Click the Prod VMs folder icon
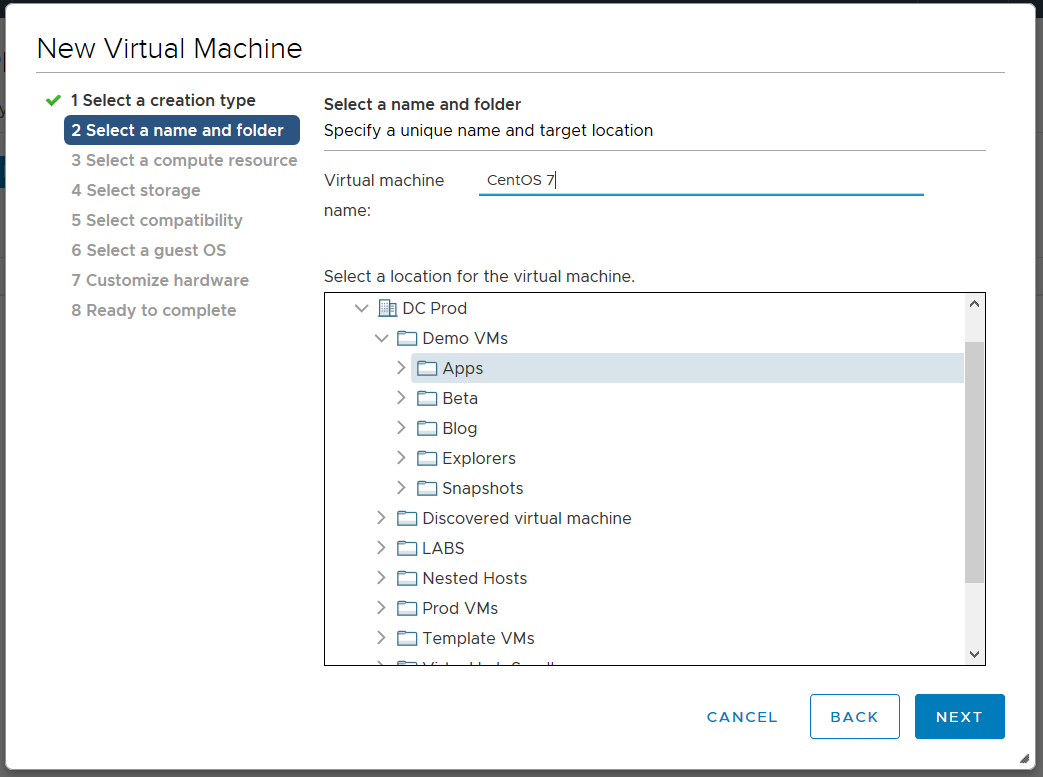1043x777 pixels. pyautogui.click(x=407, y=607)
